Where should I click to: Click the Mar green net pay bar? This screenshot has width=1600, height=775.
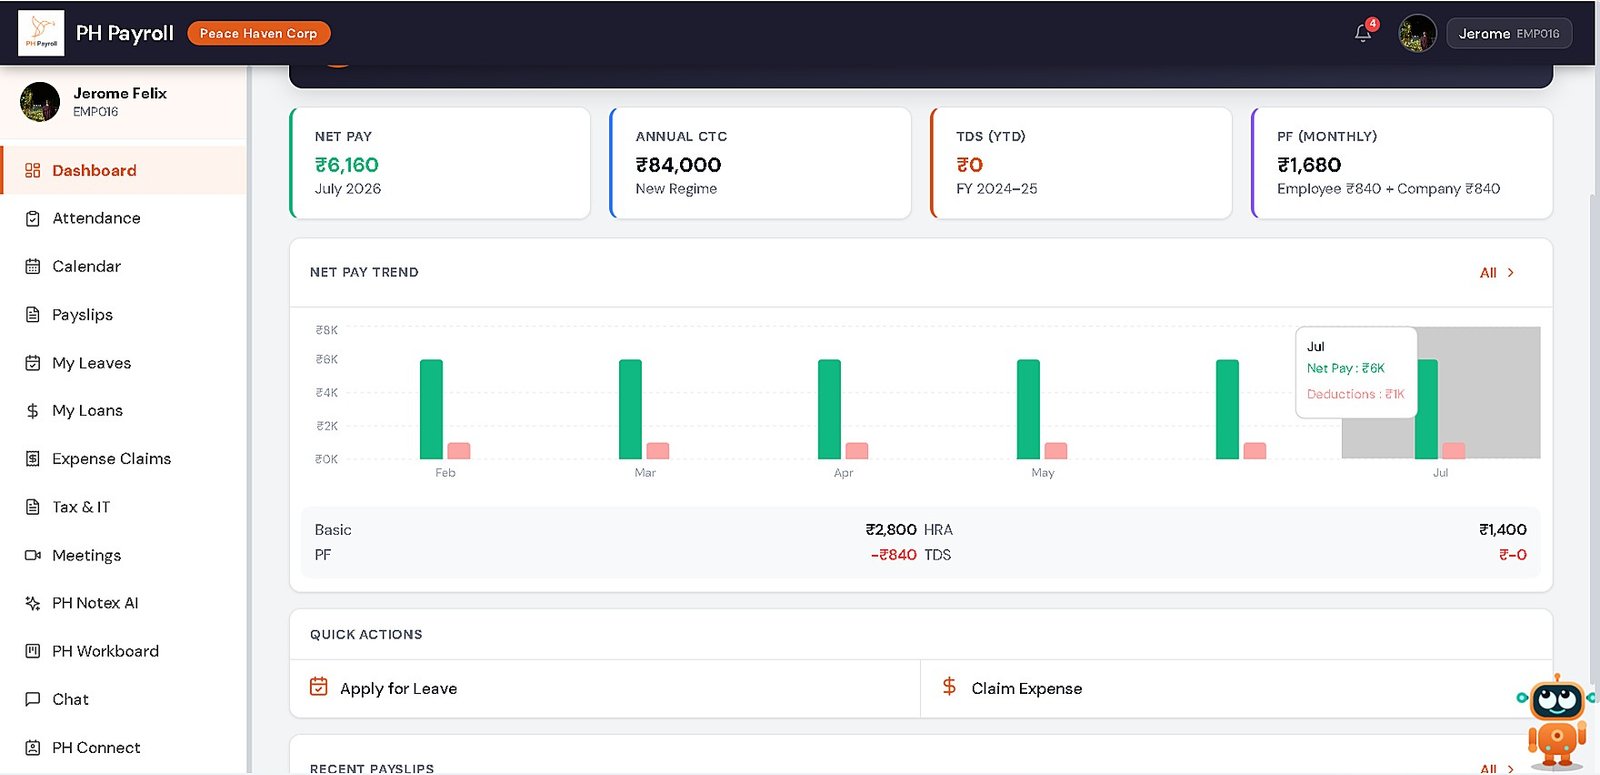(x=630, y=409)
